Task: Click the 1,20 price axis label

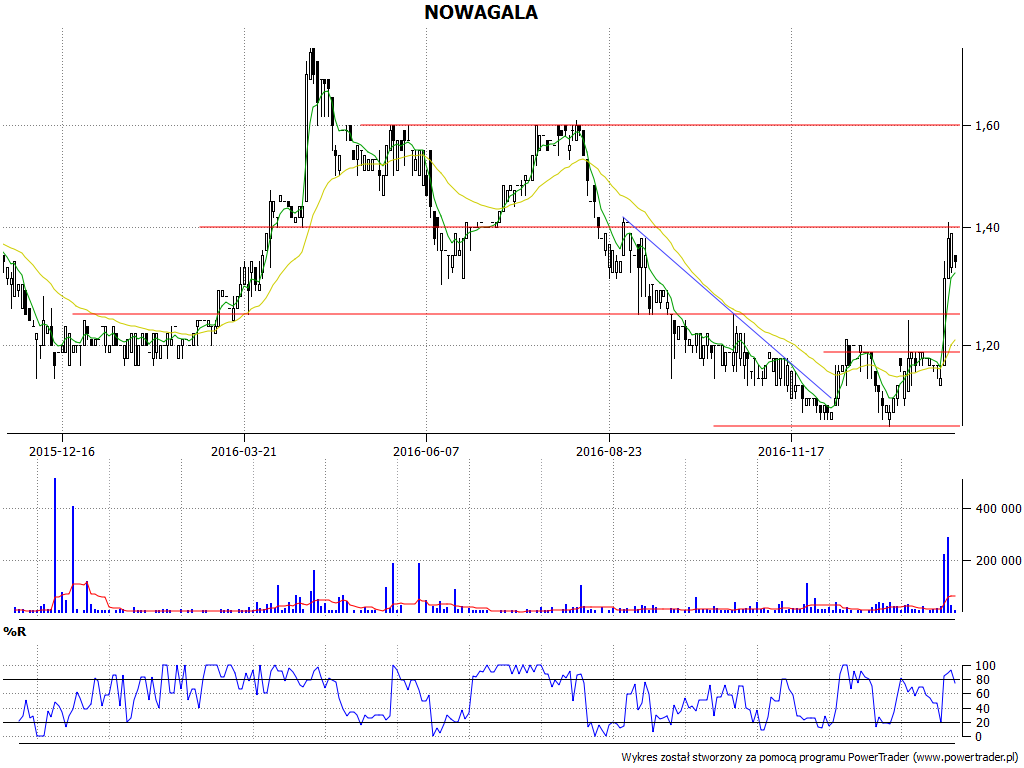Action: (x=987, y=345)
